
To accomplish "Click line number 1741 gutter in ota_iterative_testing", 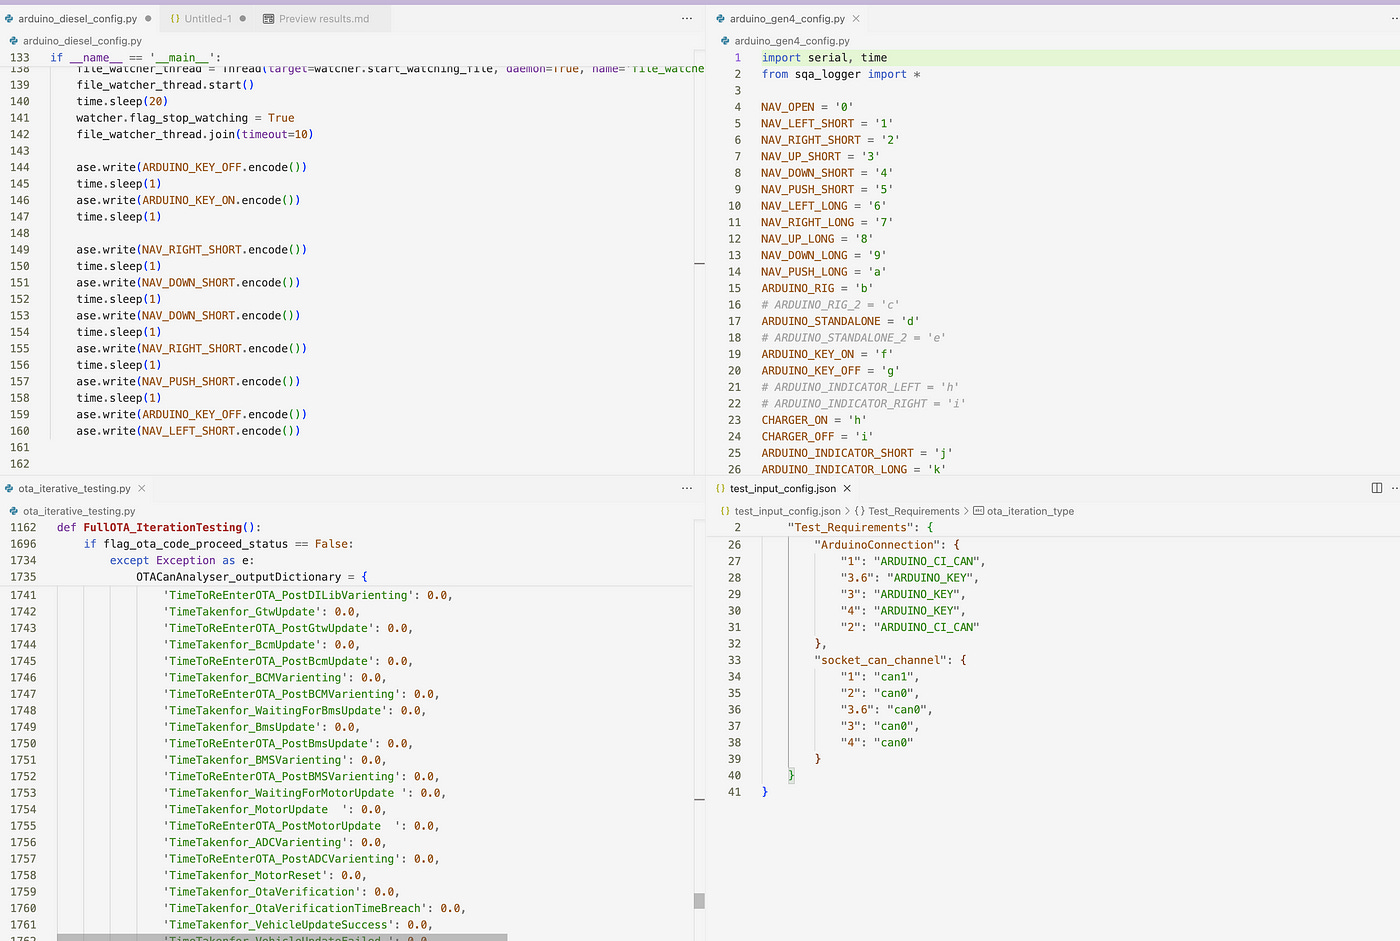I will tap(23, 595).
